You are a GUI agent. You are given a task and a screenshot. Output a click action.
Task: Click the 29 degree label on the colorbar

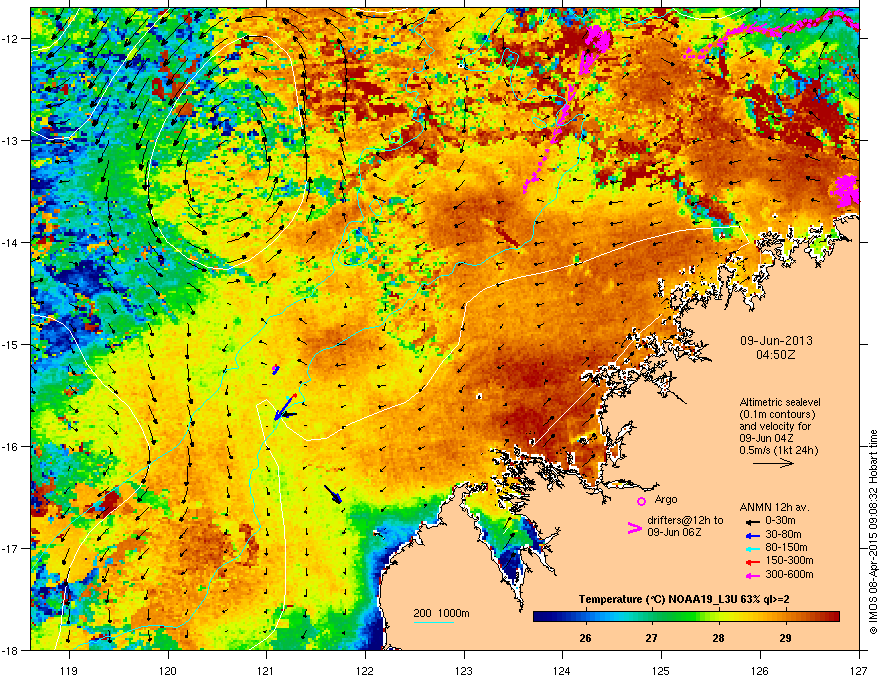785,638
